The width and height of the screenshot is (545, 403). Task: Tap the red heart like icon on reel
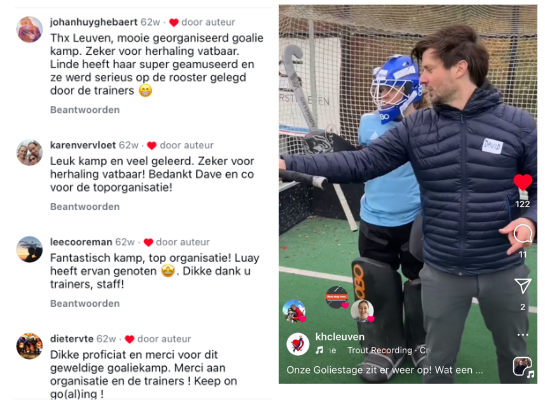click(x=522, y=182)
